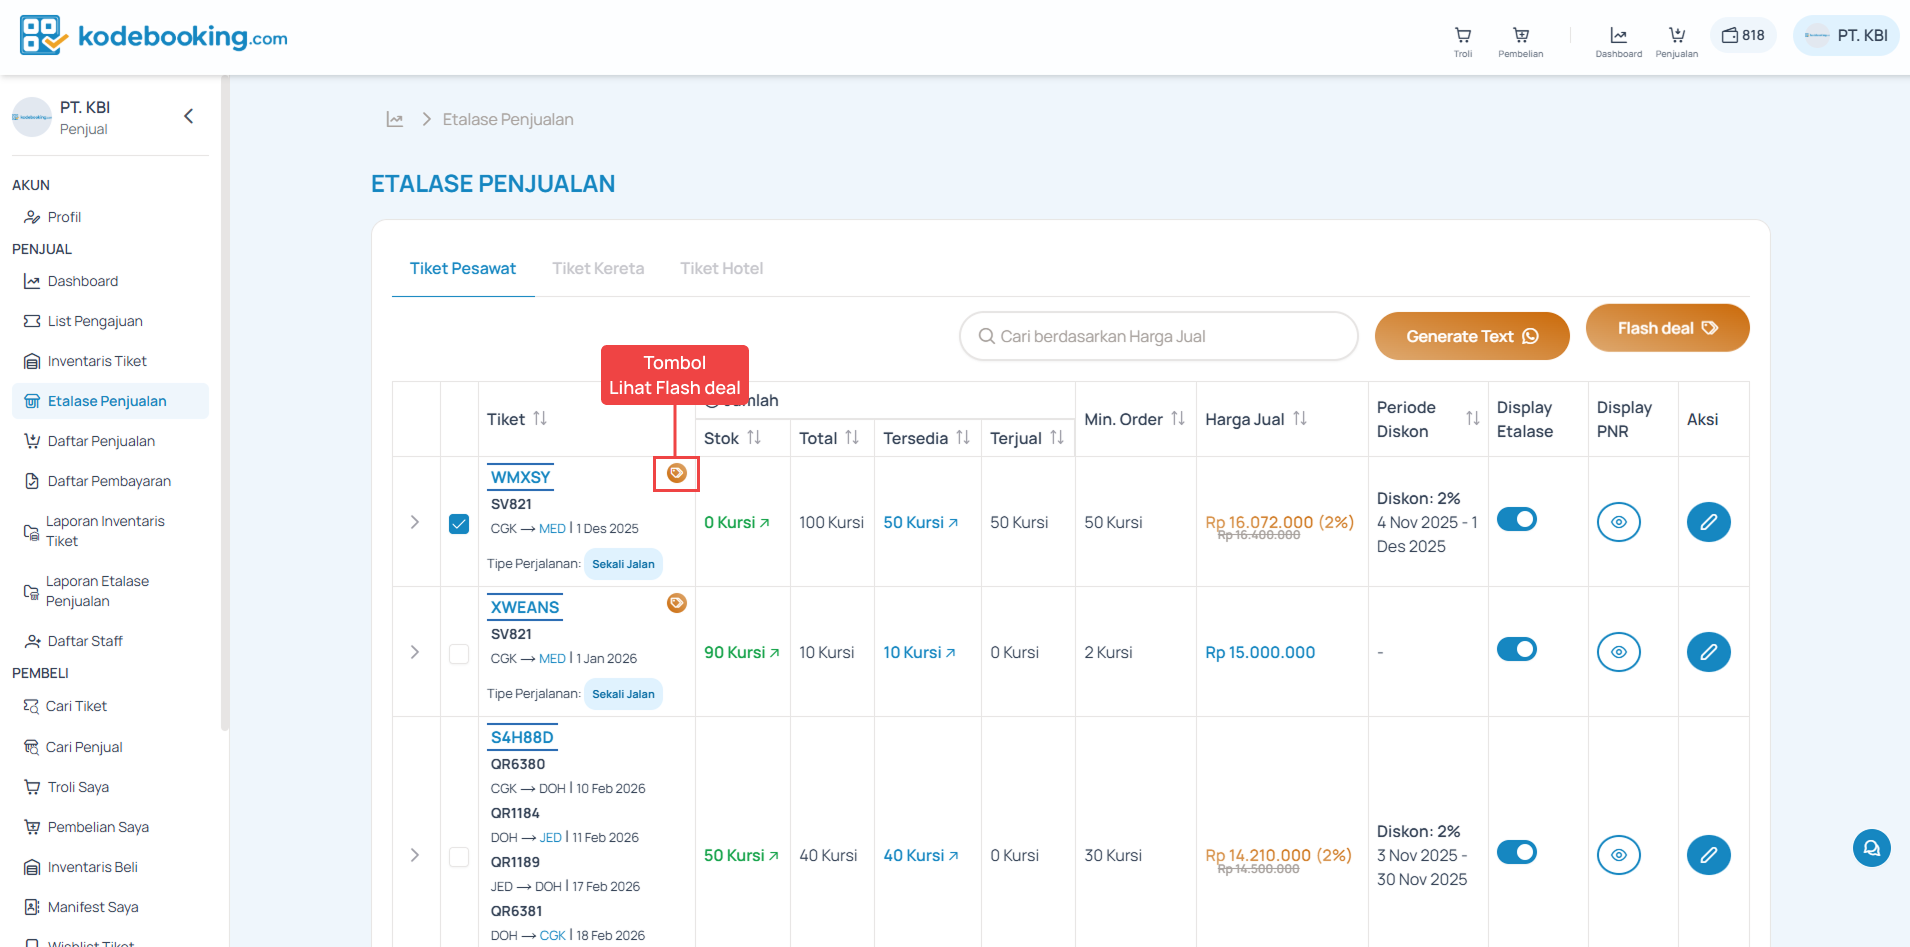Image resolution: width=1910 pixels, height=947 pixels.
Task: Uncheck the WMXSY ticket checkbox
Action: [459, 524]
